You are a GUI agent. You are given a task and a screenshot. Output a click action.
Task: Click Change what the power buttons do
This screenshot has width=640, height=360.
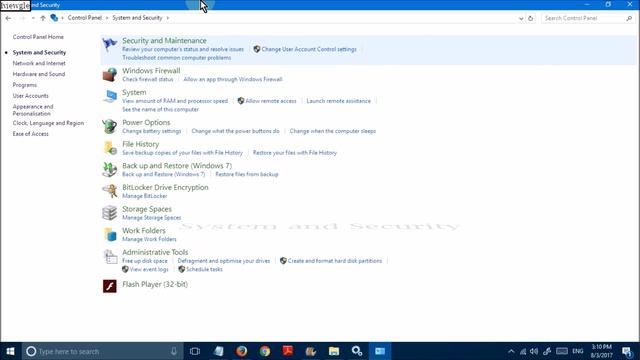coord(235,131)
